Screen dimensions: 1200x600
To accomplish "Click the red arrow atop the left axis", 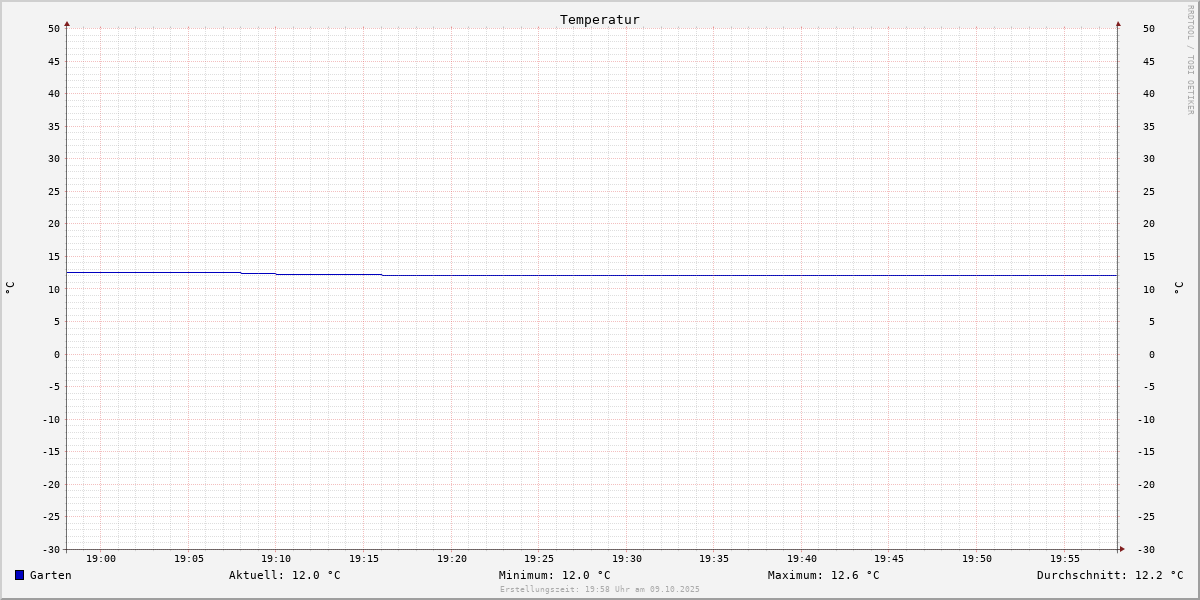I will 67,23.
